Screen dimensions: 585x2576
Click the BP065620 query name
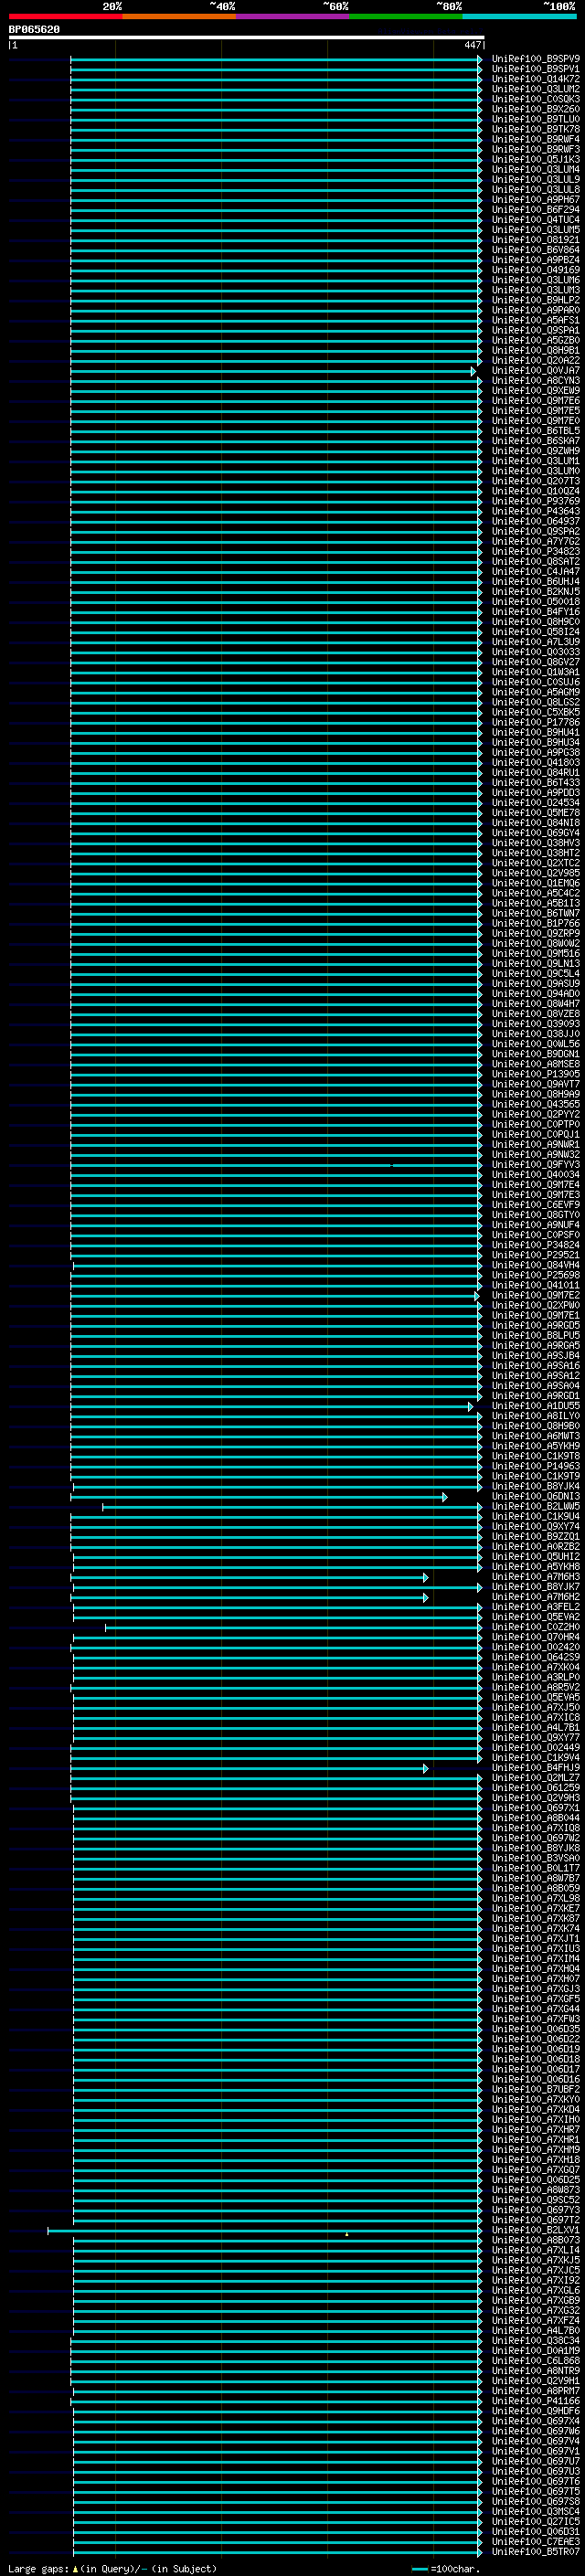pyautogui.click(x=34, y=29)
